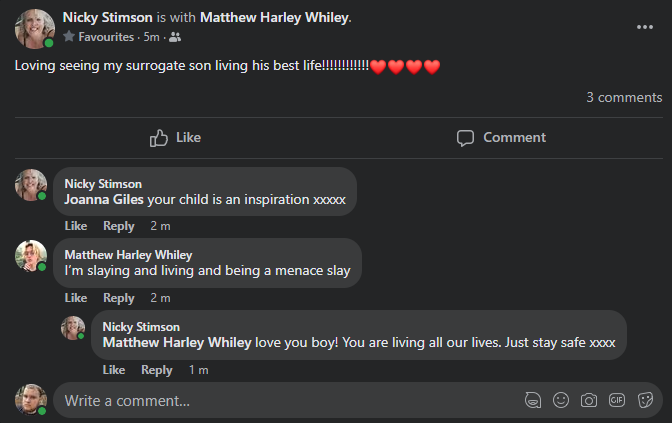Click the audience friends icon beside 5m
Viewport: 672px width, 423px height.
pos(176,37)
